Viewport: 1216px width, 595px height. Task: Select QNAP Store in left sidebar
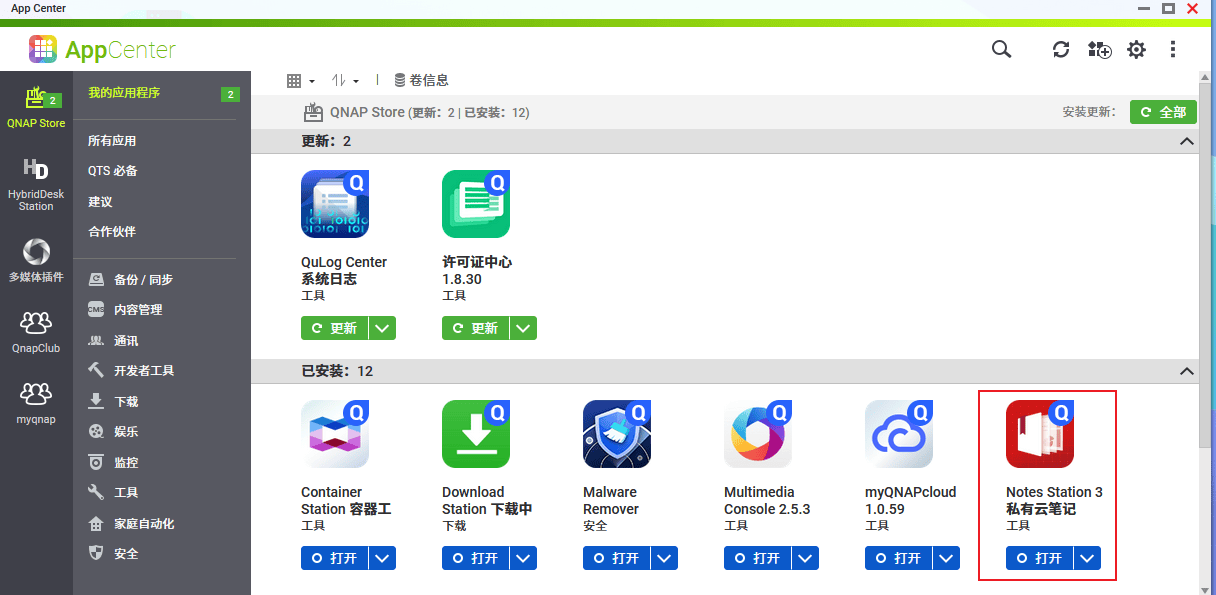click(36, 107)
